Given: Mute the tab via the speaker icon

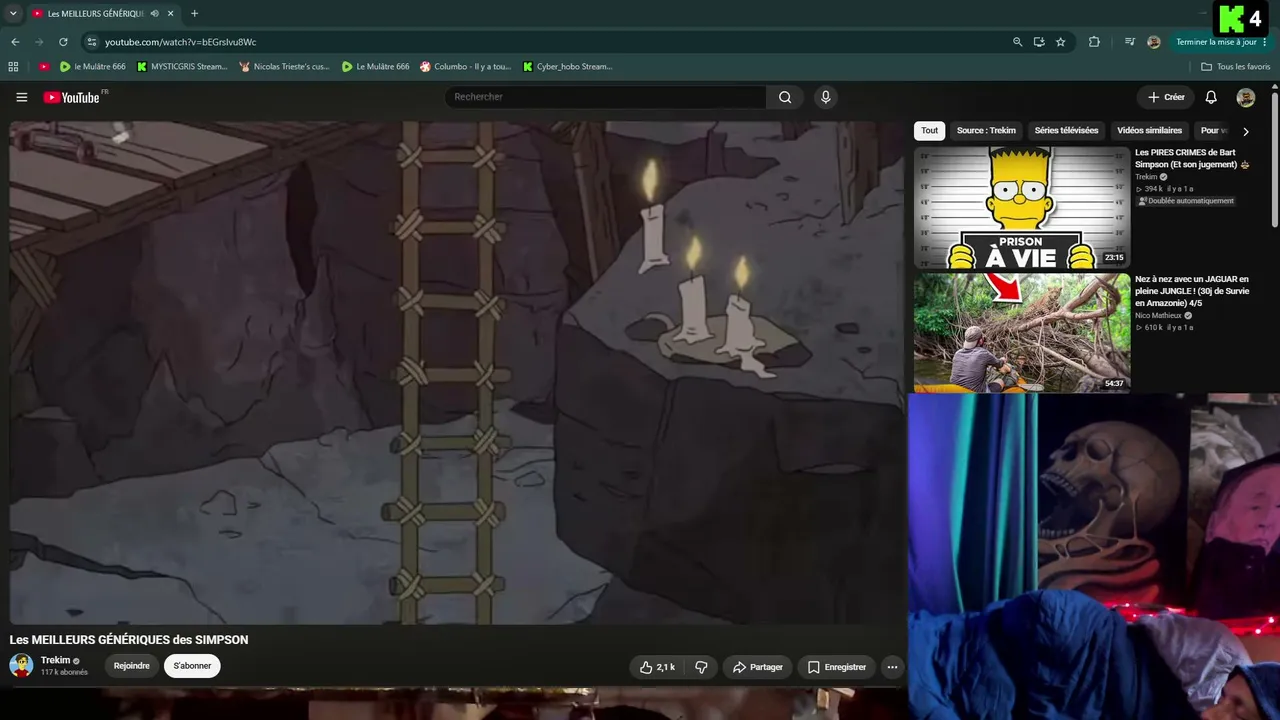Looking at the screenshot, I should [154, 14].
